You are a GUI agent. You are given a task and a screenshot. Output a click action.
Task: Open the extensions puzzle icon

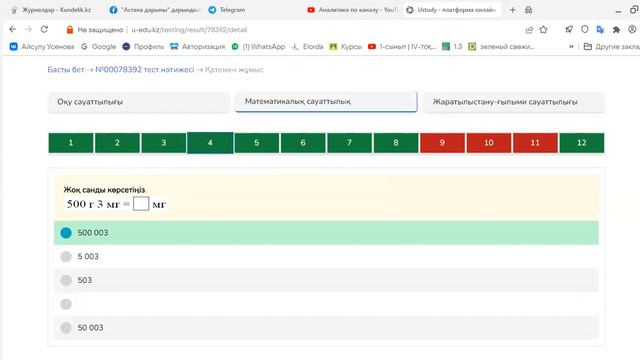point(616,29)
